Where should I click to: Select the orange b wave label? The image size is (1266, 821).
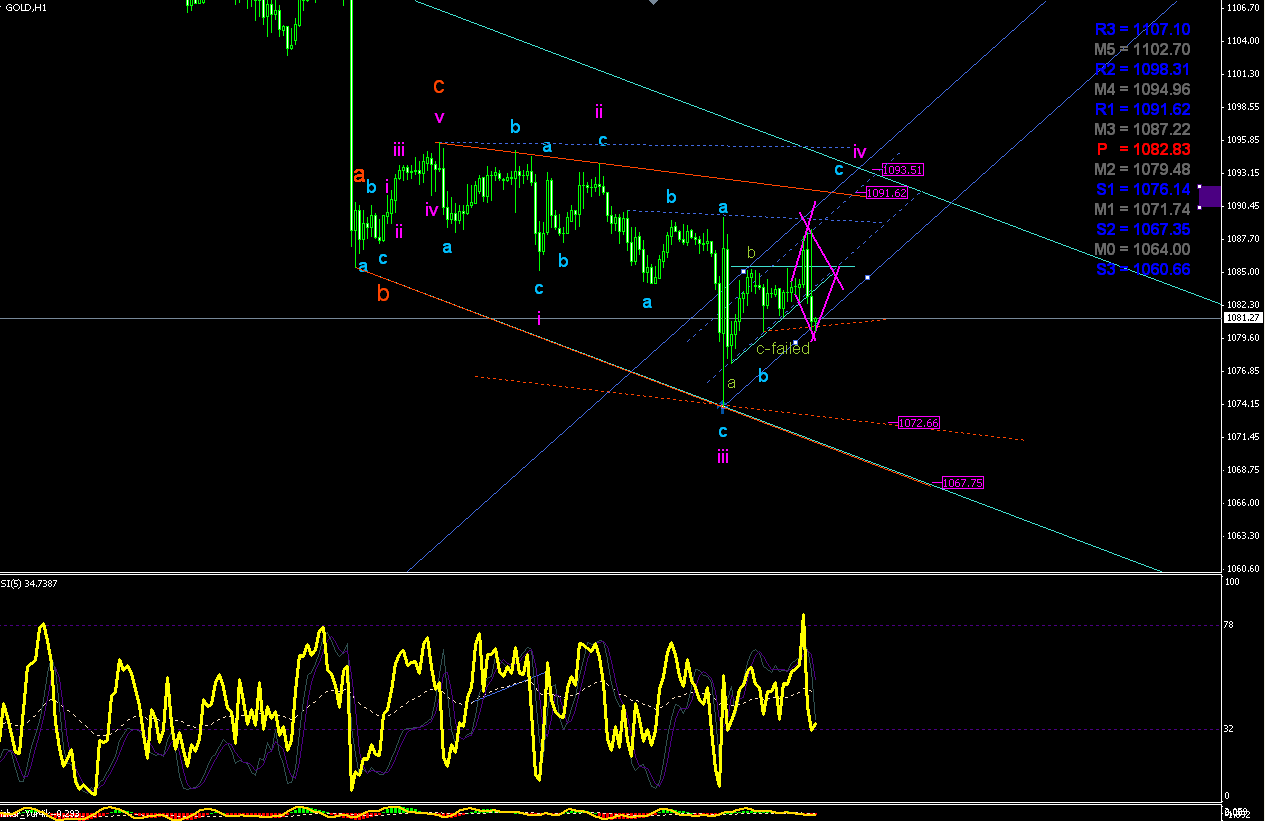[x=384, y=294]
